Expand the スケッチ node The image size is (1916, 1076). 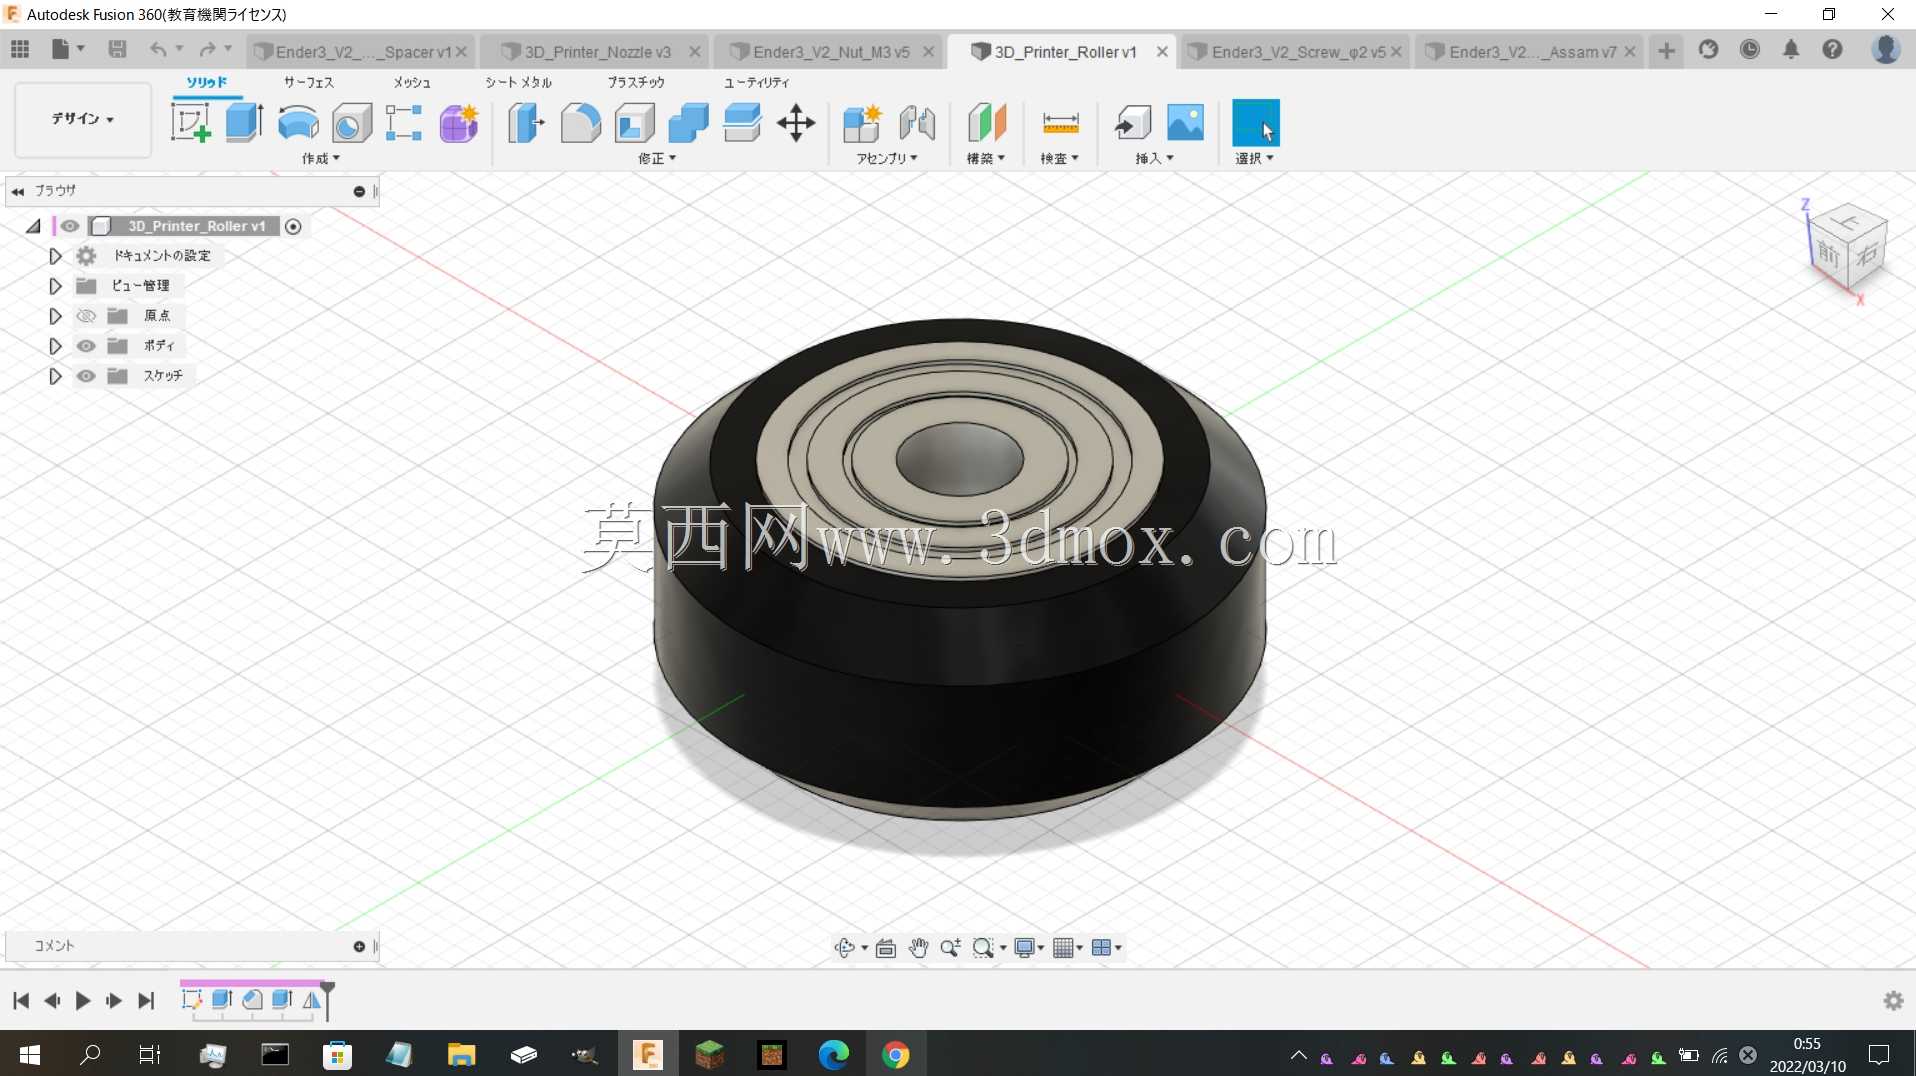coord(55,376)
